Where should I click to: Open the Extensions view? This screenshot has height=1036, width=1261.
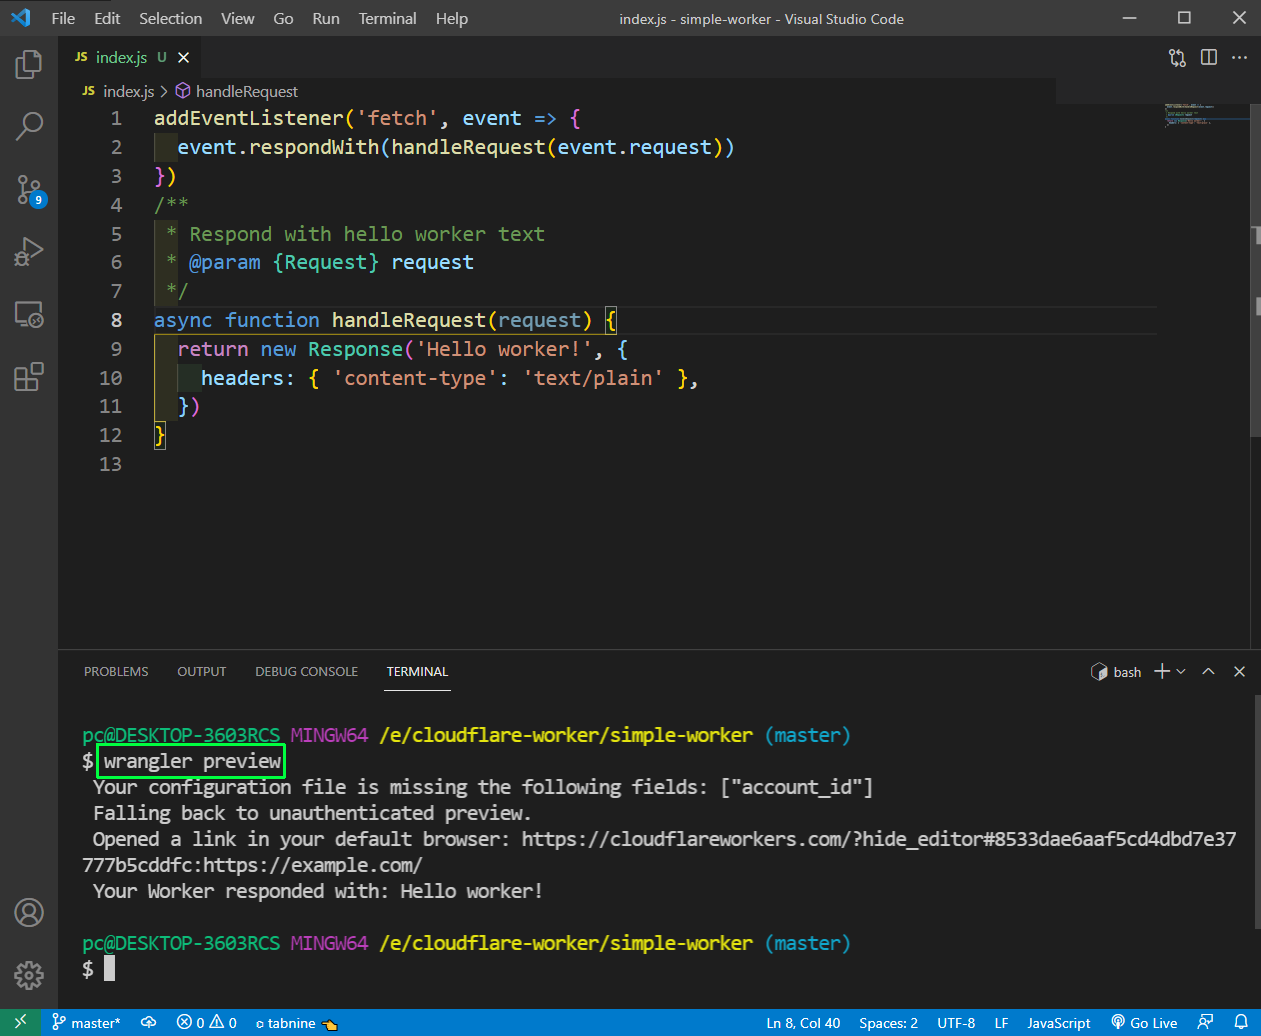[29, 377]
